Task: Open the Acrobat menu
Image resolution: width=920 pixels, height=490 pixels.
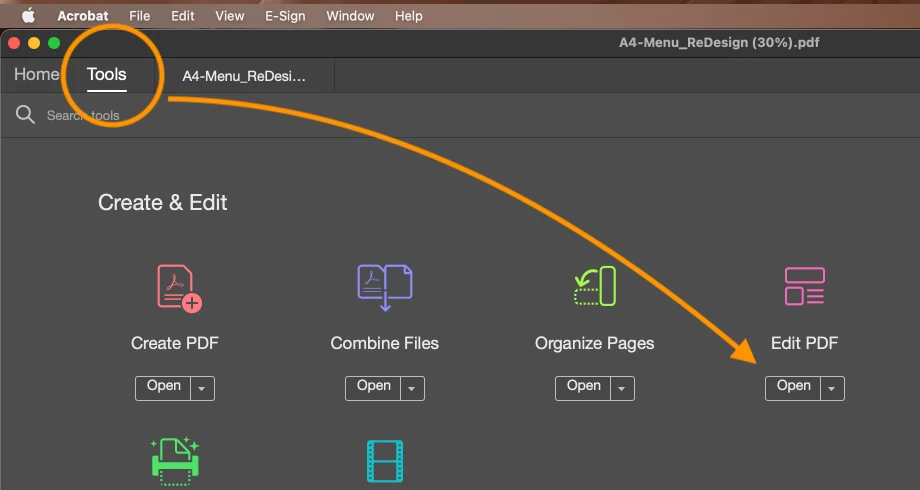Action: click(83, 16)
